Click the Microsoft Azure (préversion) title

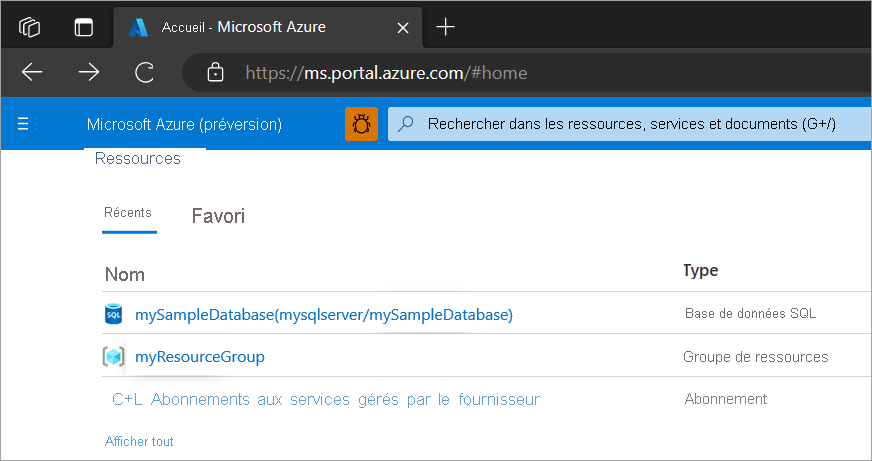click(x=184, y=124)
